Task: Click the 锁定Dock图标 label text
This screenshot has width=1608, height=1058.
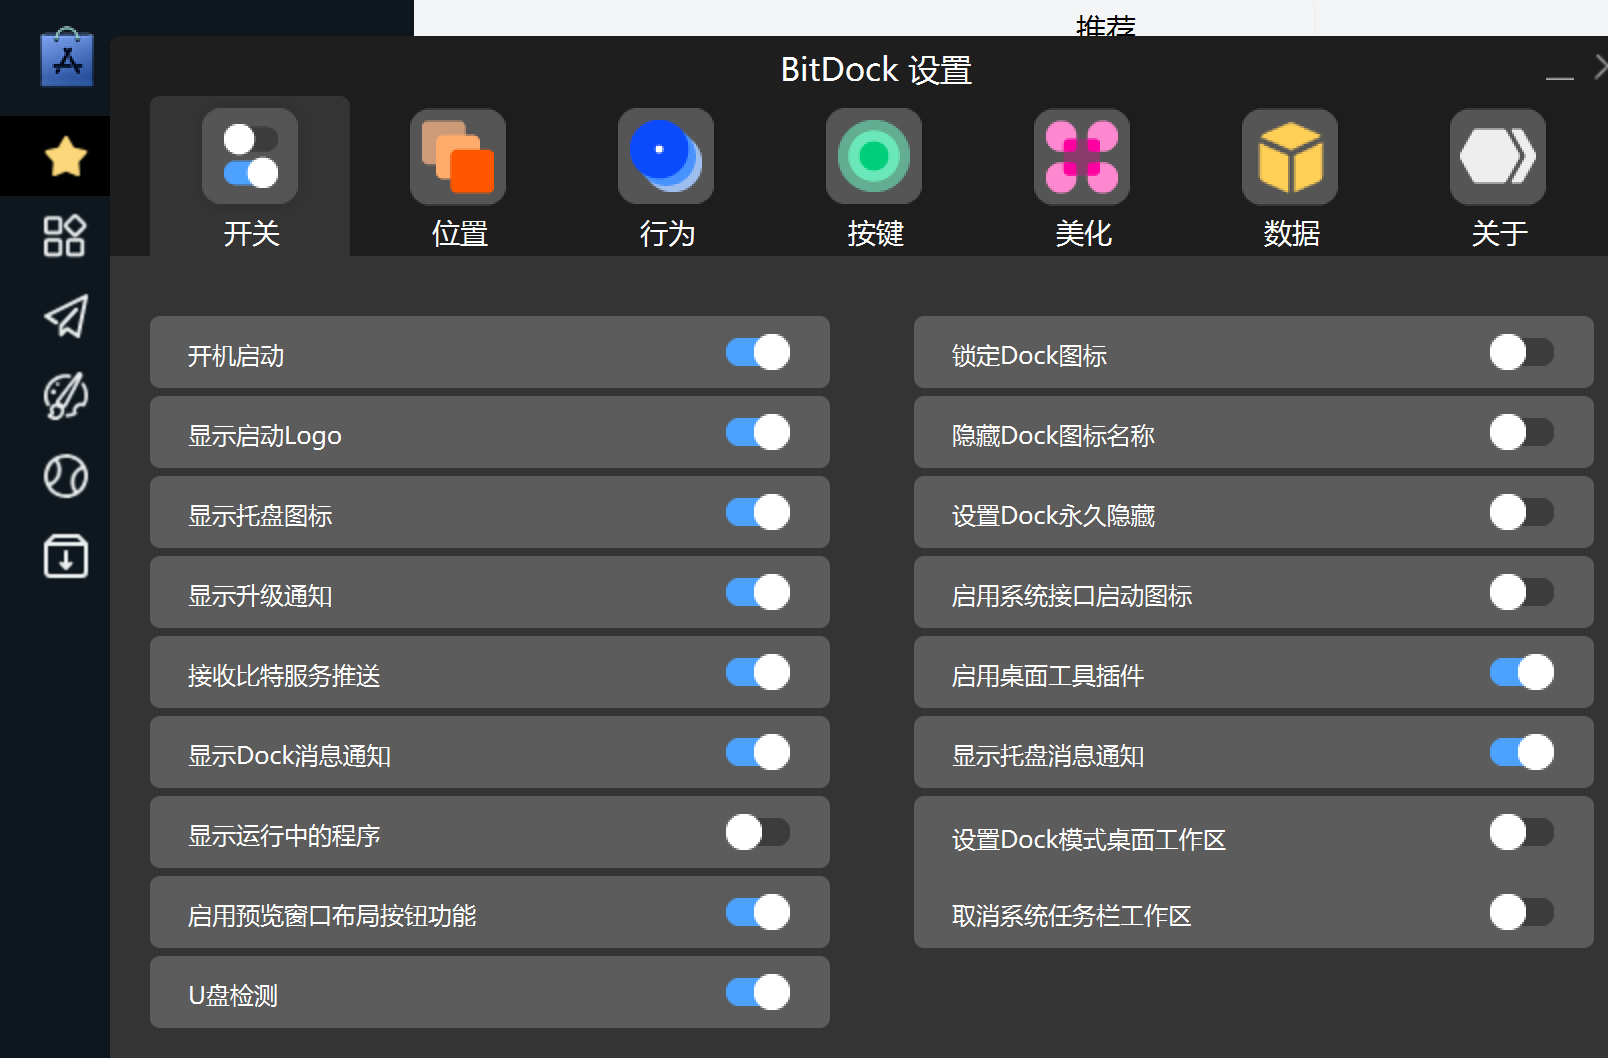Action: coord(1029,356)
